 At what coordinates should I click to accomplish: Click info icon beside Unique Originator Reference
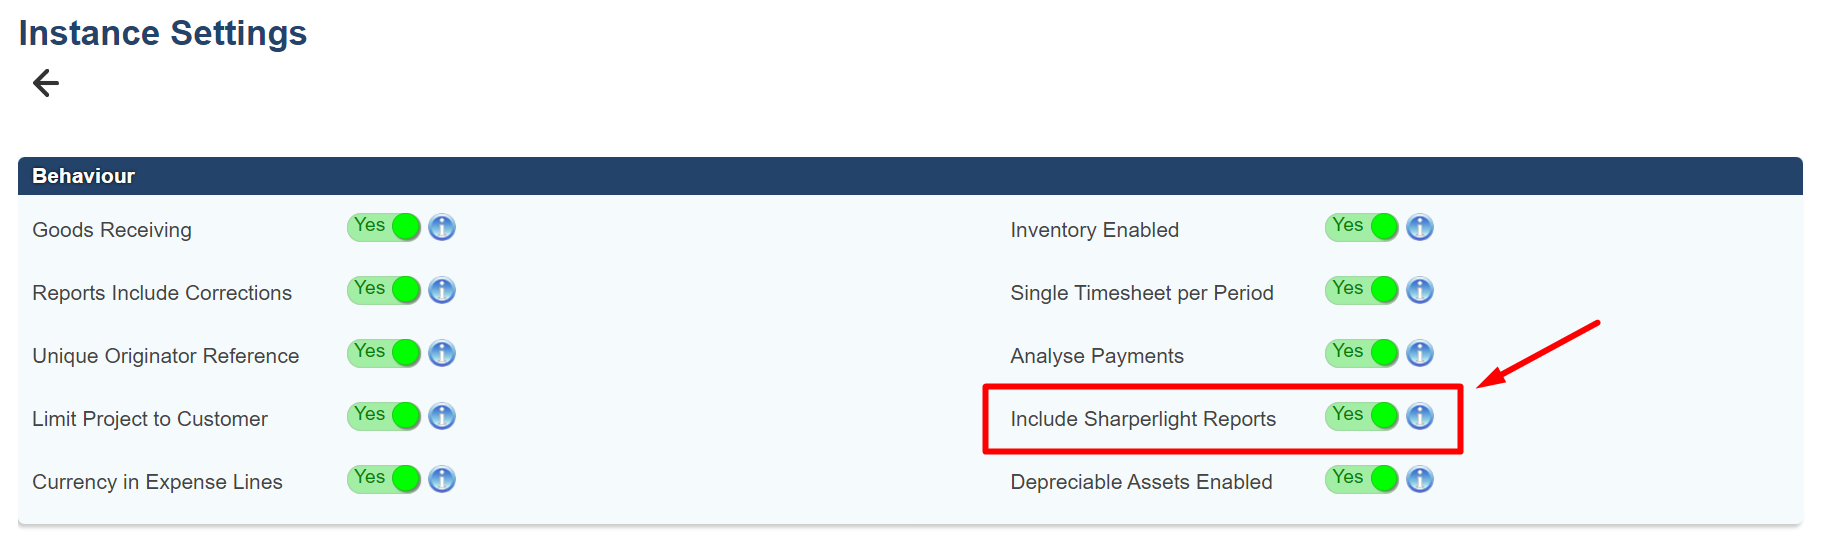tap(442, 354)
